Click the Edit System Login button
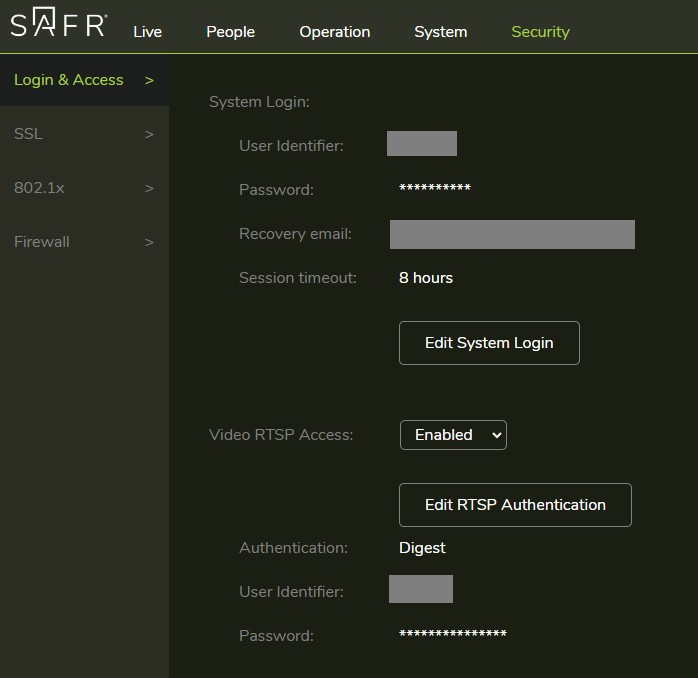The image size is (698, 678). 489,343
